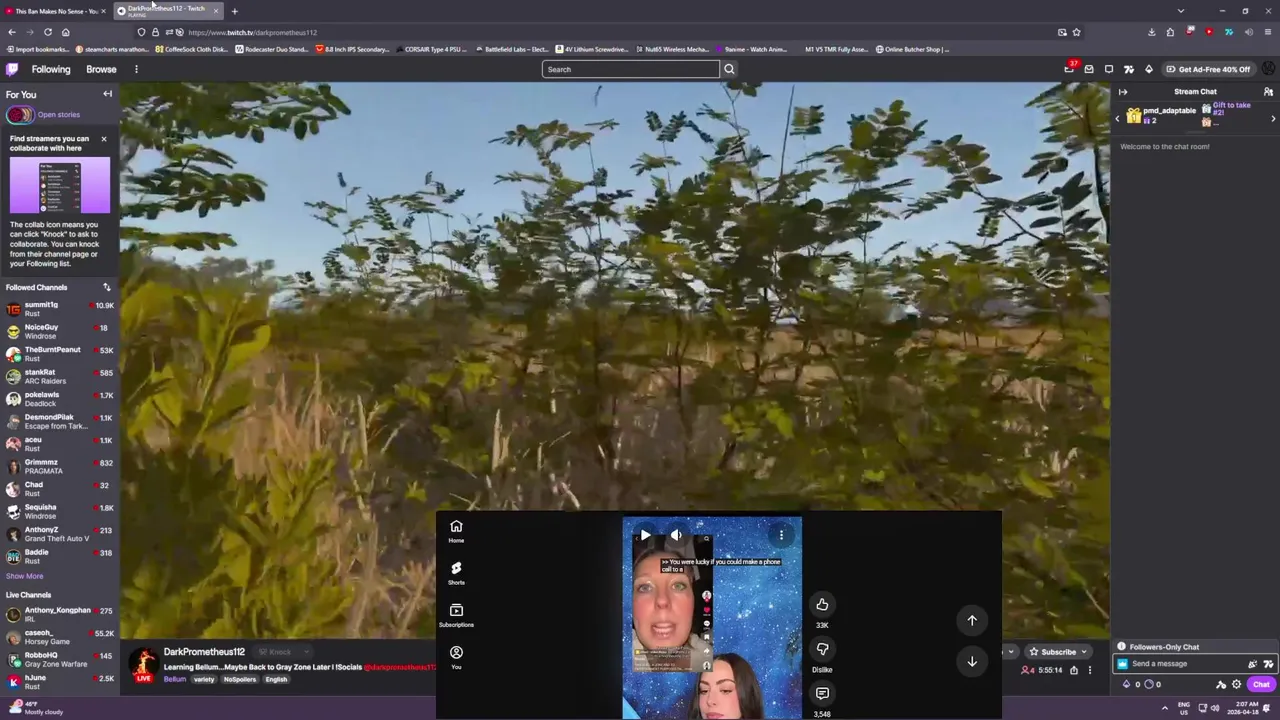This screenshot has width=1280, height=720.
Task: Open the 7TV emote menu in chat input
Action: (1268, 664)
